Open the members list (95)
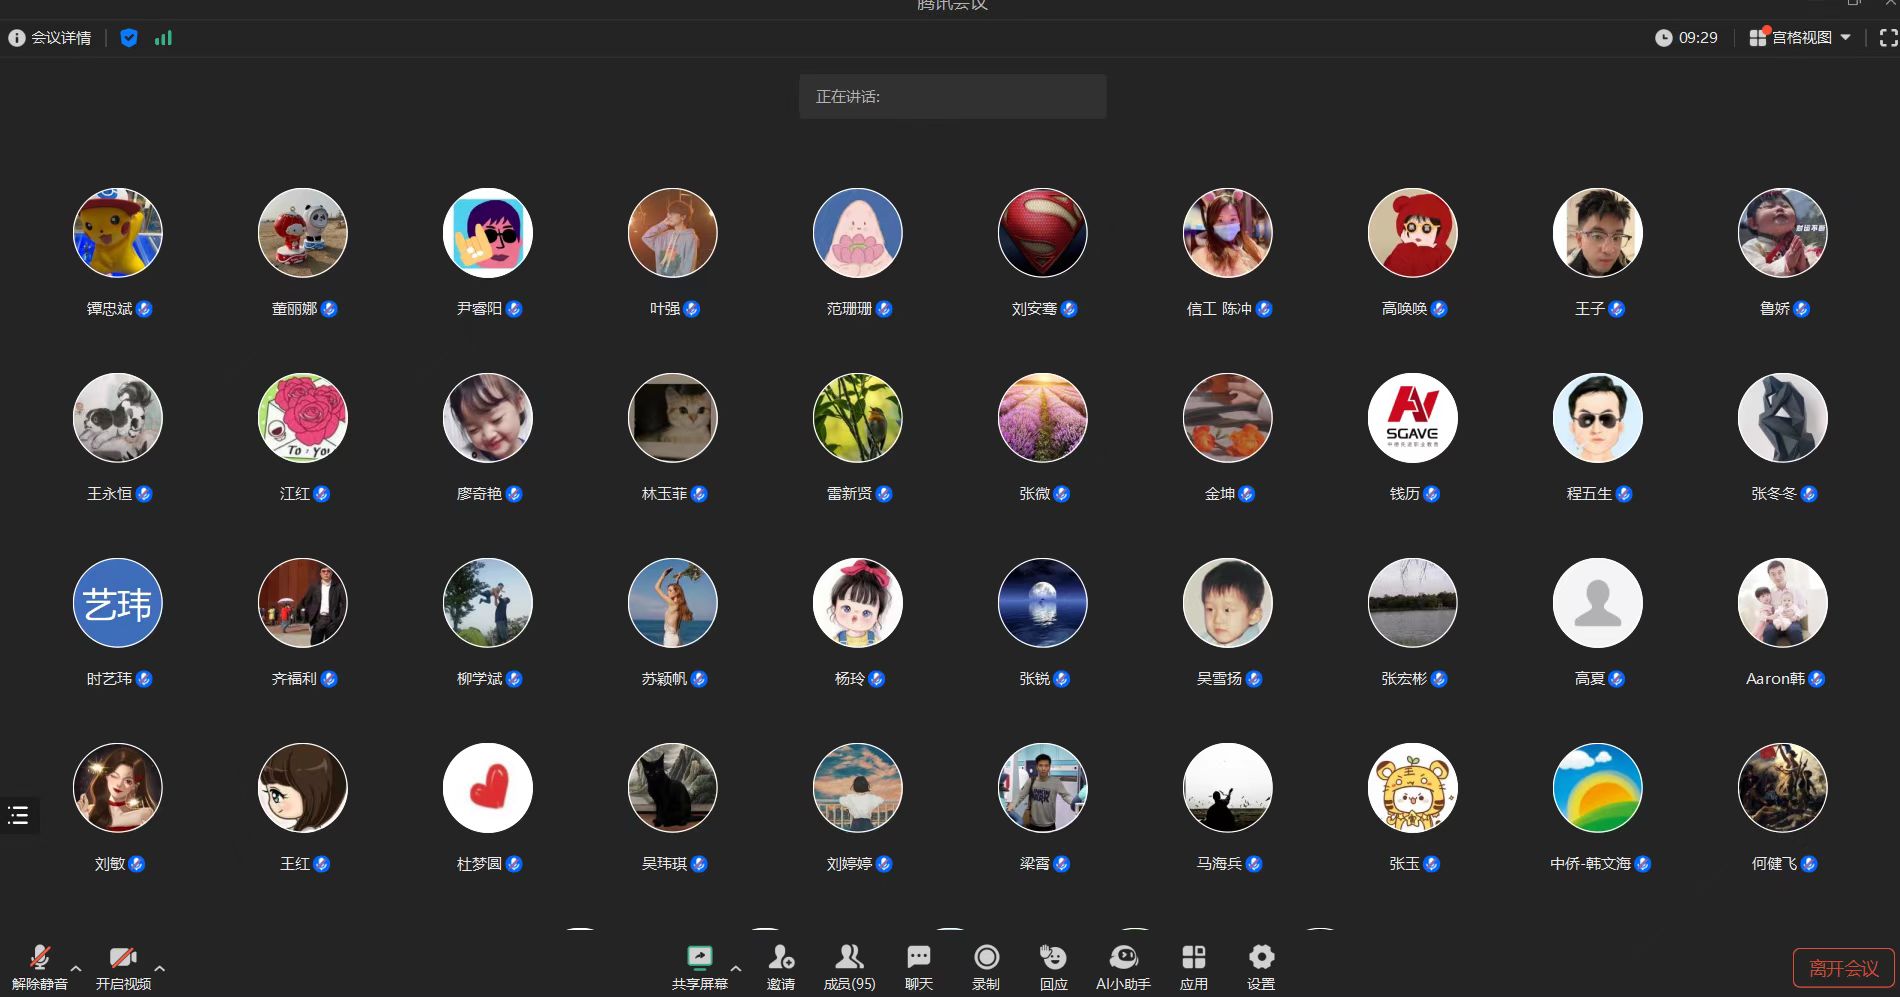The image size is (1900, 997). pos(849,958)
